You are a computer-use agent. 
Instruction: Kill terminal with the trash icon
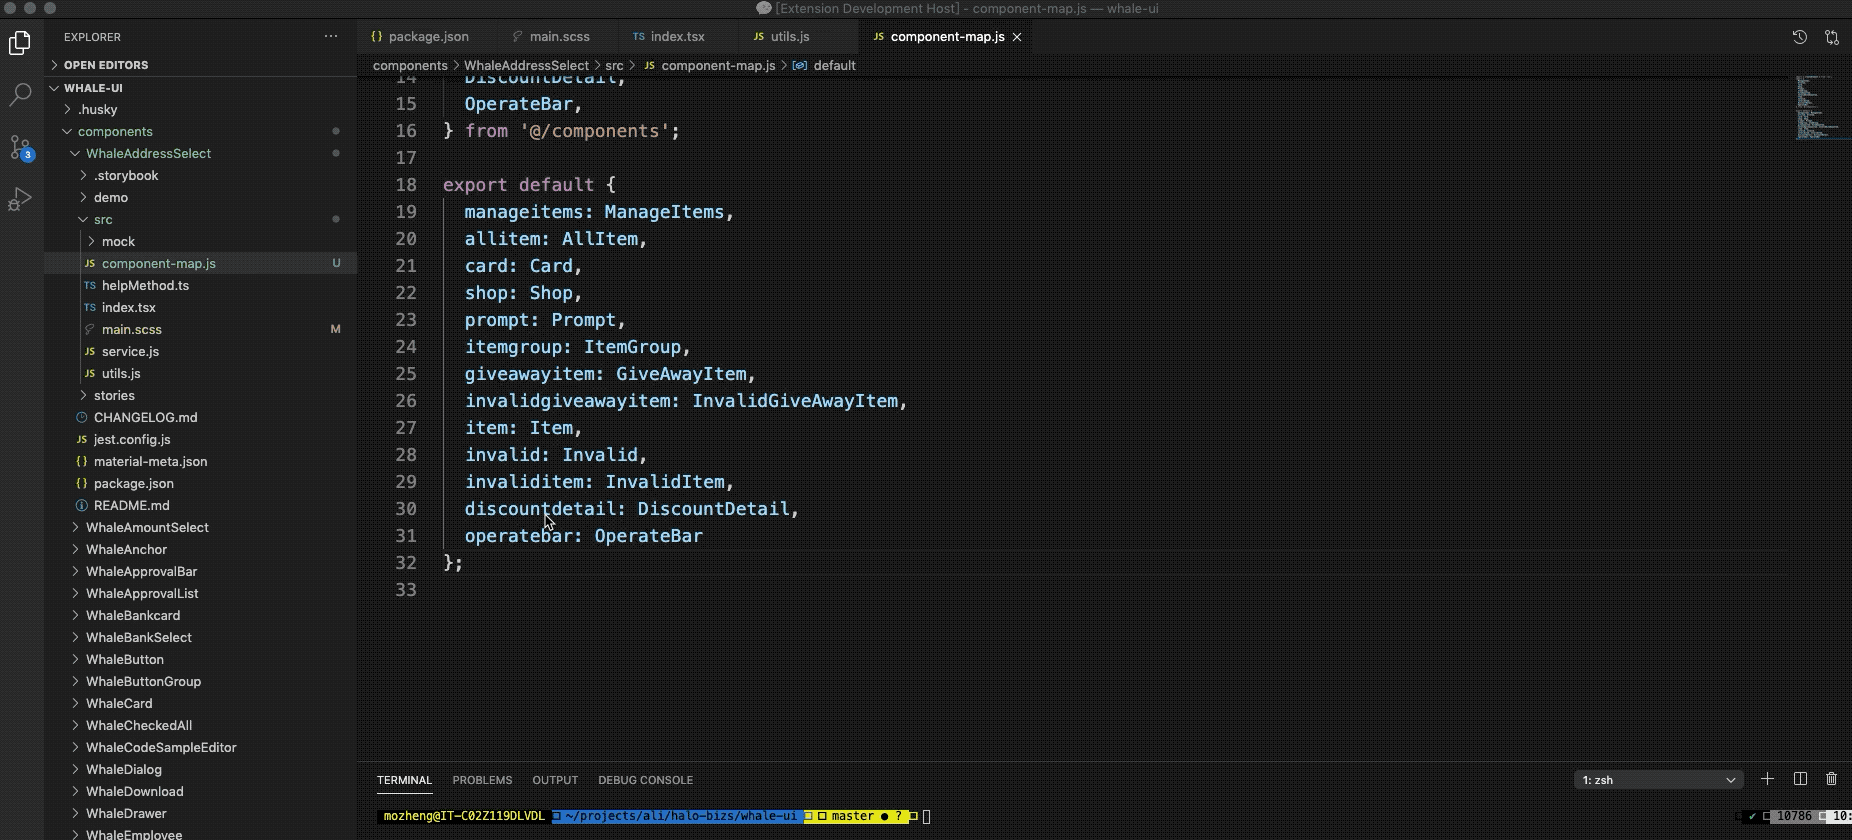click(x=1832, y=779)
